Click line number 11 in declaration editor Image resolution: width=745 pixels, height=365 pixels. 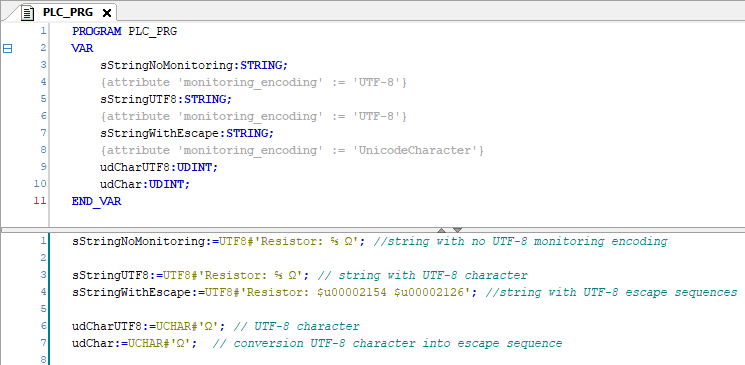pos(40,201)
